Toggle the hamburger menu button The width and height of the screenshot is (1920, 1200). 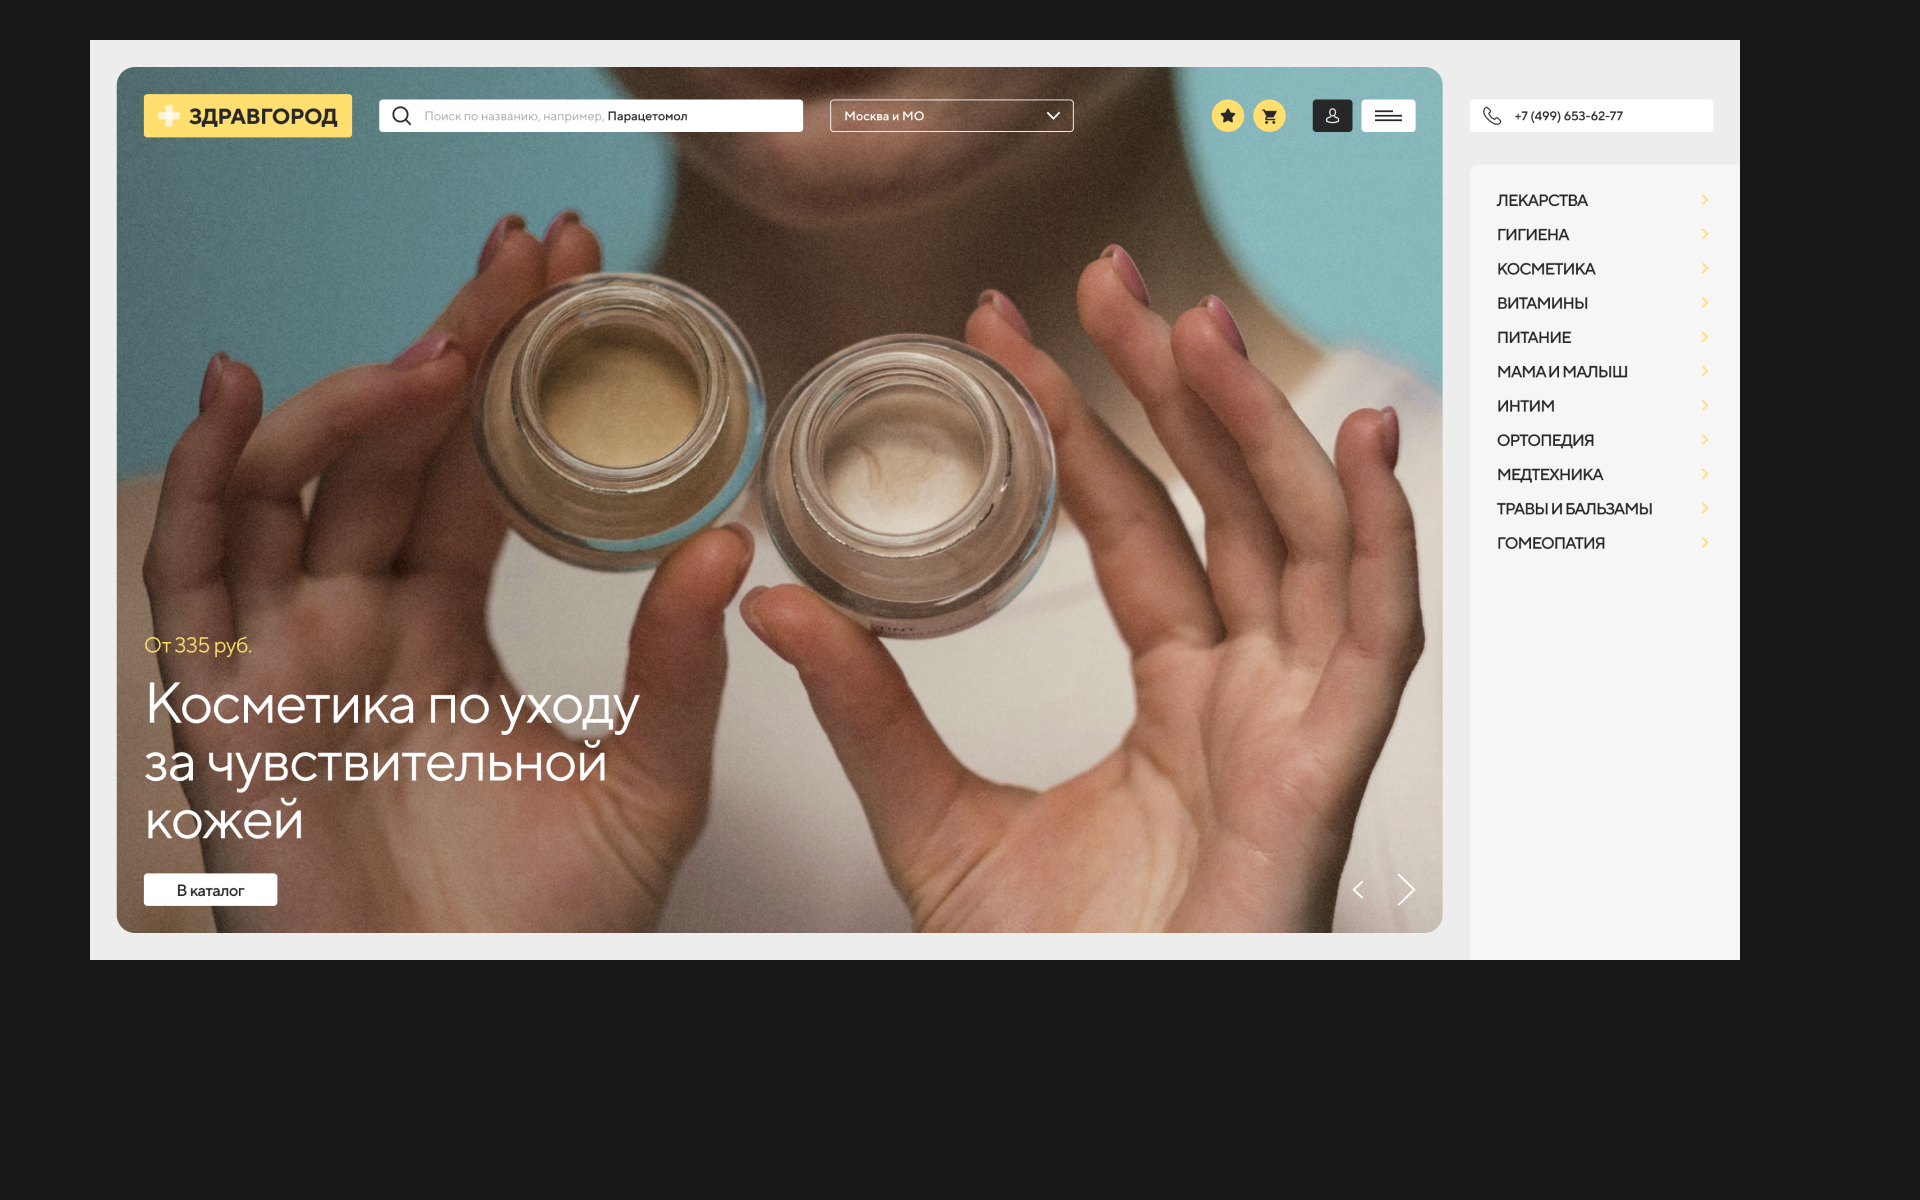coord(1388,116)
